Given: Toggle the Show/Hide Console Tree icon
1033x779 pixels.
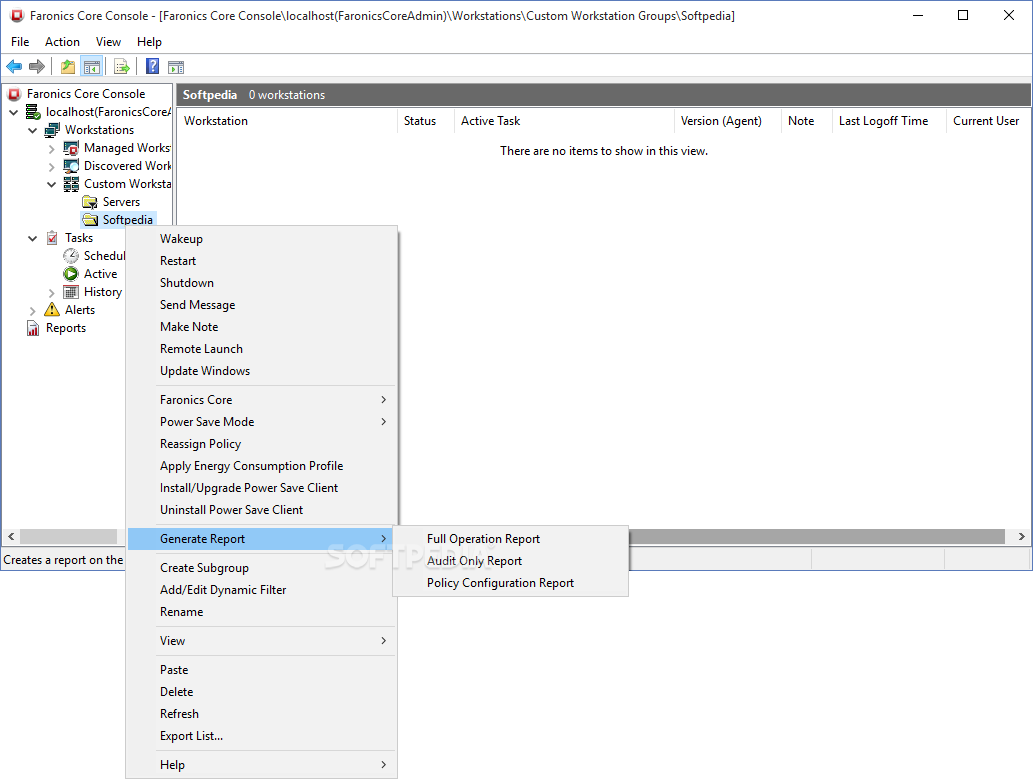Looking at the screenshot, I should click(x=92, y=67).
